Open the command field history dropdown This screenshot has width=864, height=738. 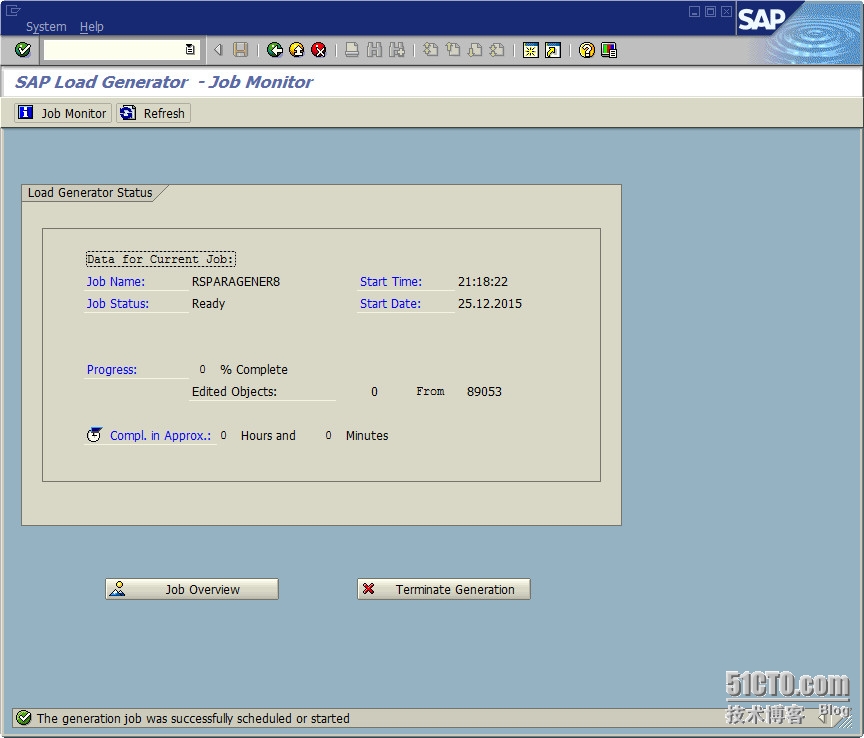point(190,50)
